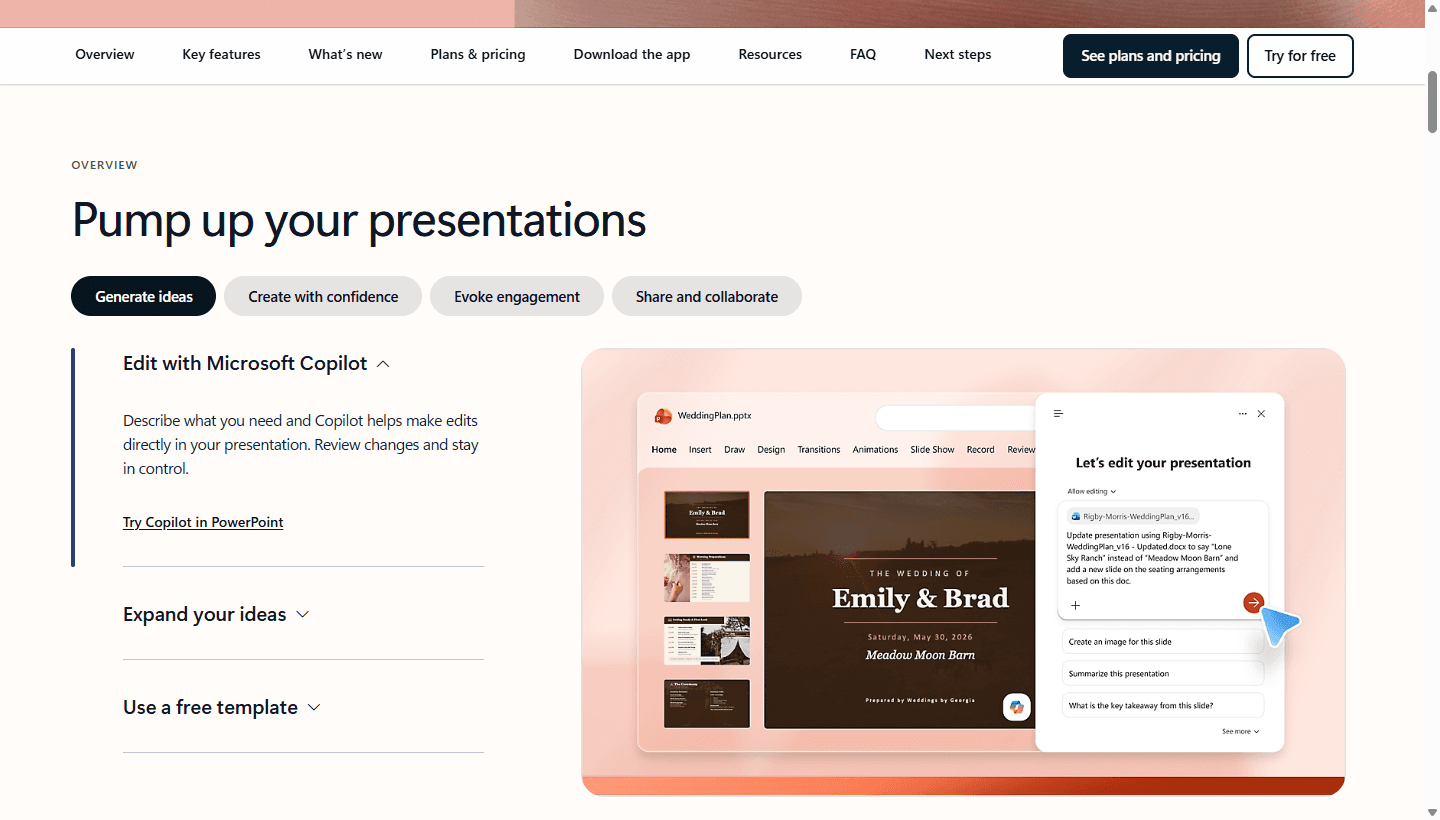Select the Generate ideas tab

coord(144,296)
